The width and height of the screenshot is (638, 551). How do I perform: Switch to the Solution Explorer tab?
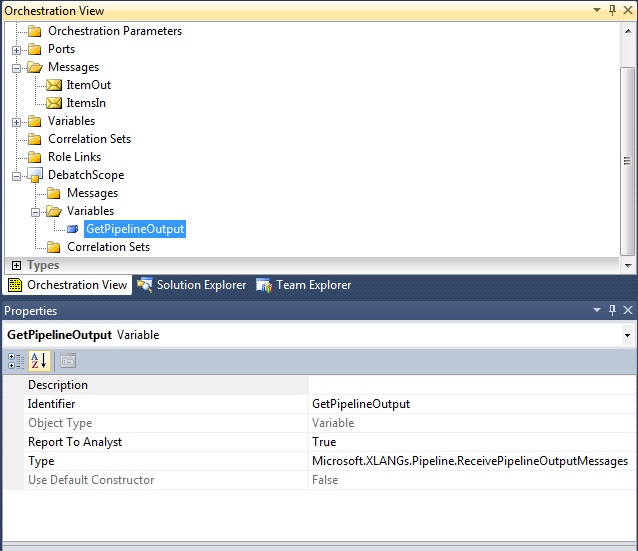coord(191,285)
